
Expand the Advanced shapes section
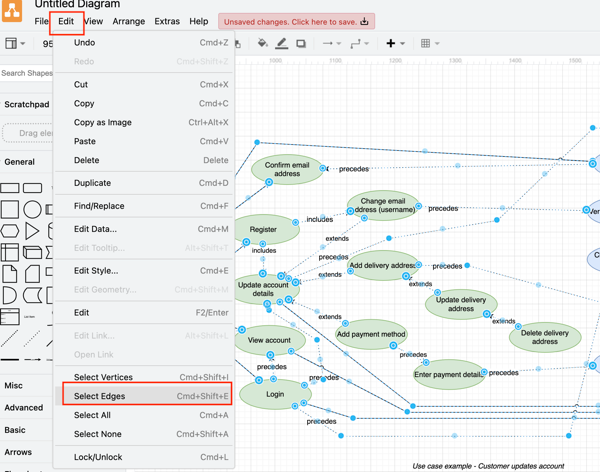24,408
